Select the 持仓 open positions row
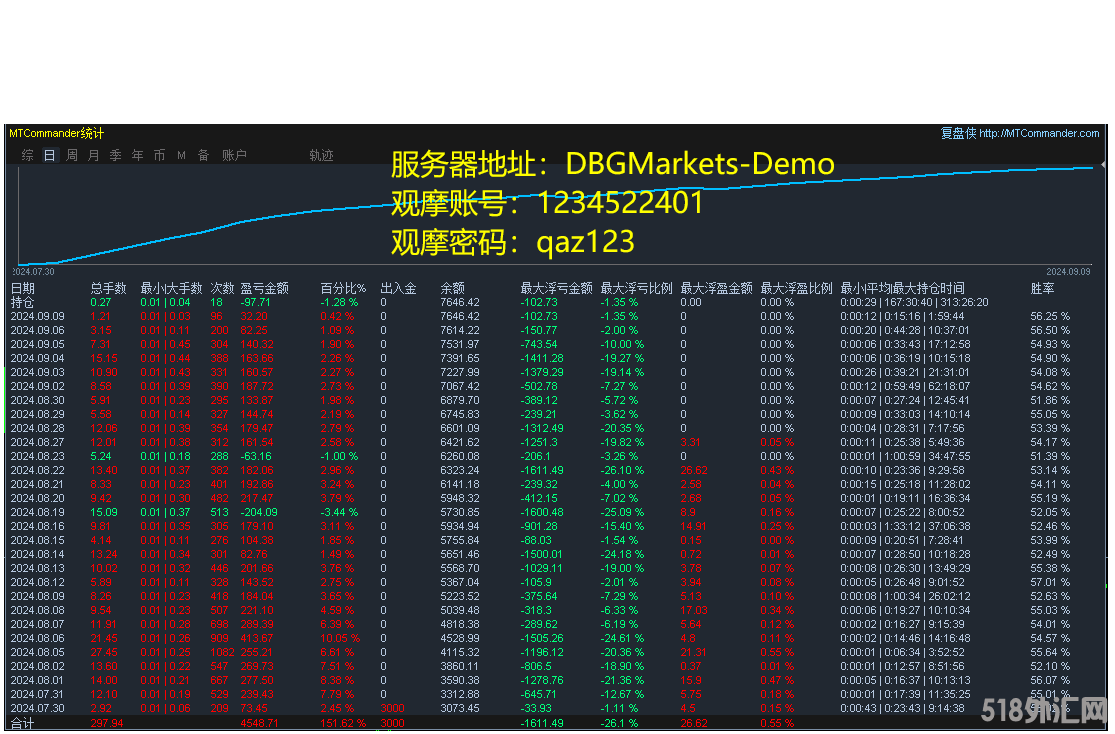 pyautogui.click(x=22, y=301)
